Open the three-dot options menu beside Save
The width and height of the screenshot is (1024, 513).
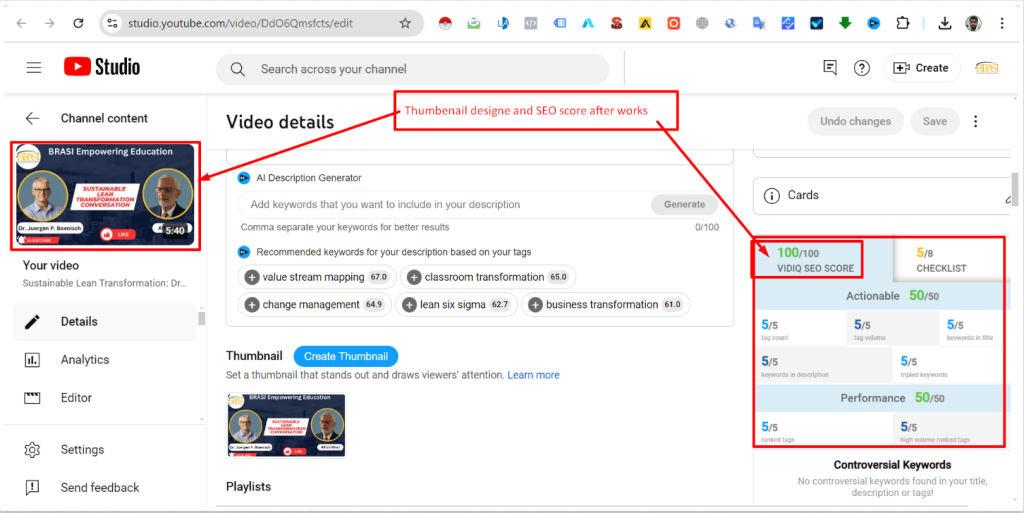[976, 121]
